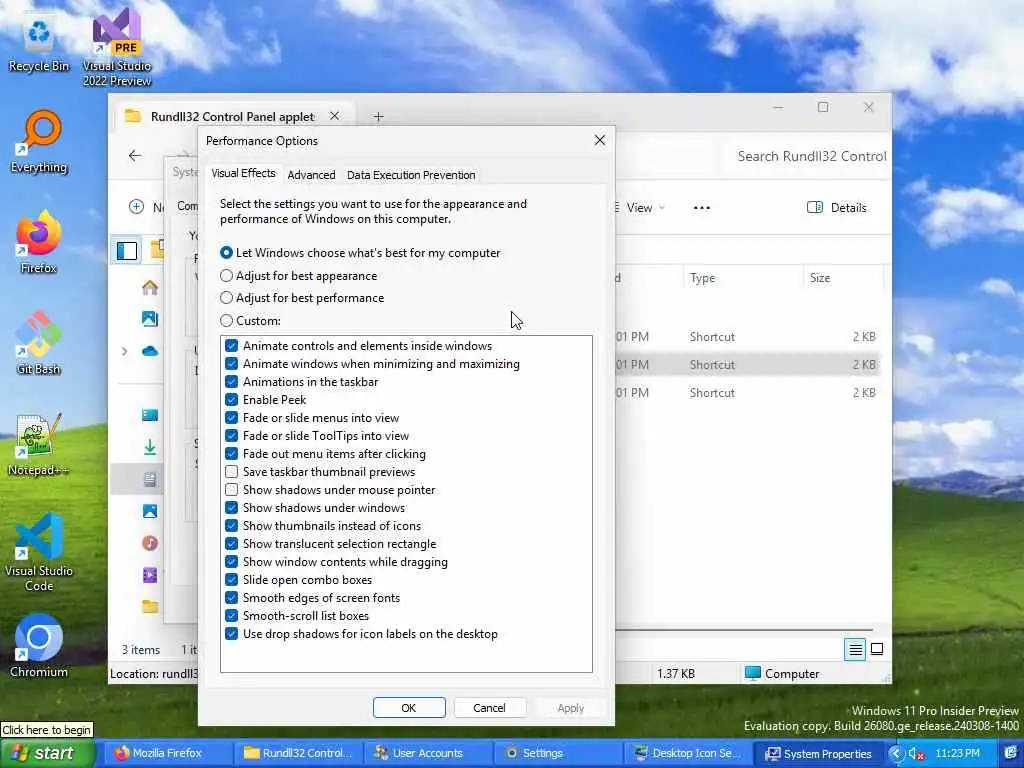
Task: Select the Rundll32 Control Panel applet tab
Action: 232,116
